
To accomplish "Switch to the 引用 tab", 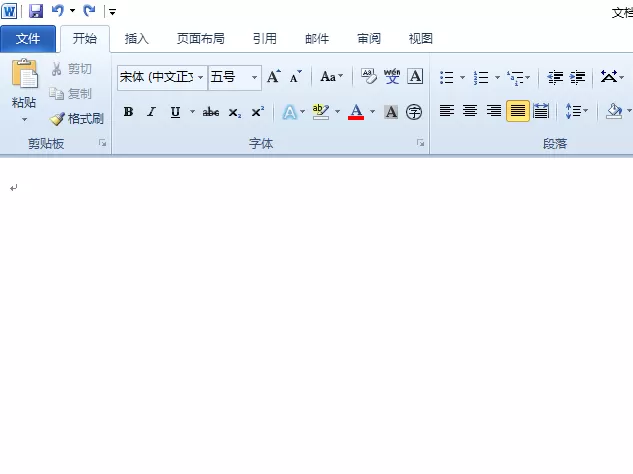I will click(x=264, y=39).
